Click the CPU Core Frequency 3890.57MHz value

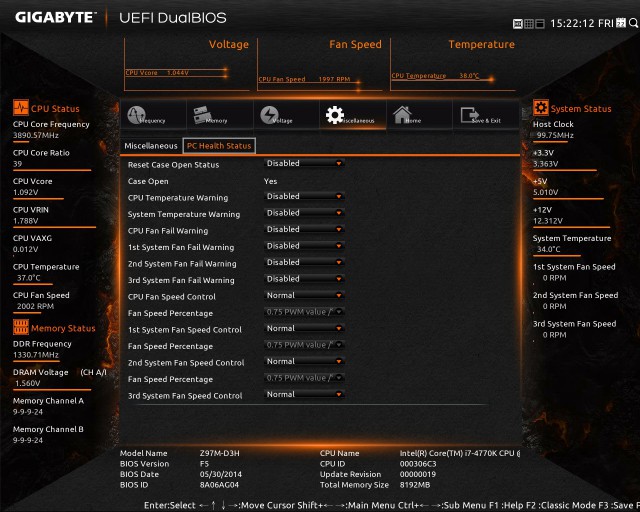coord(36,135)
